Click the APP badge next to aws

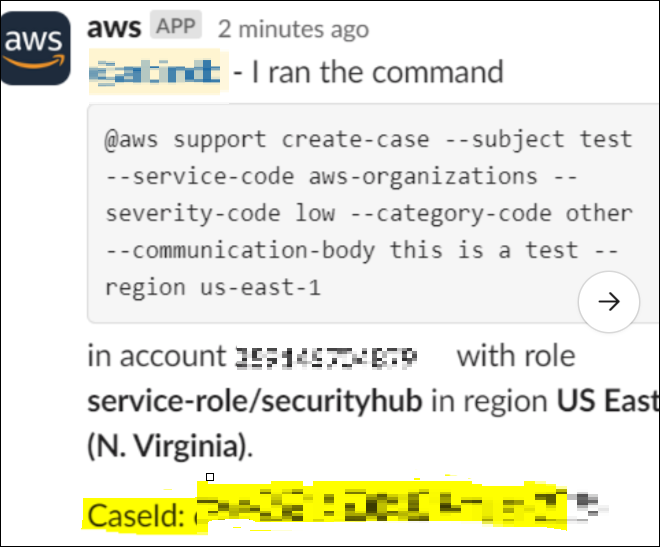pyautogui.click(x=176, y=25)
